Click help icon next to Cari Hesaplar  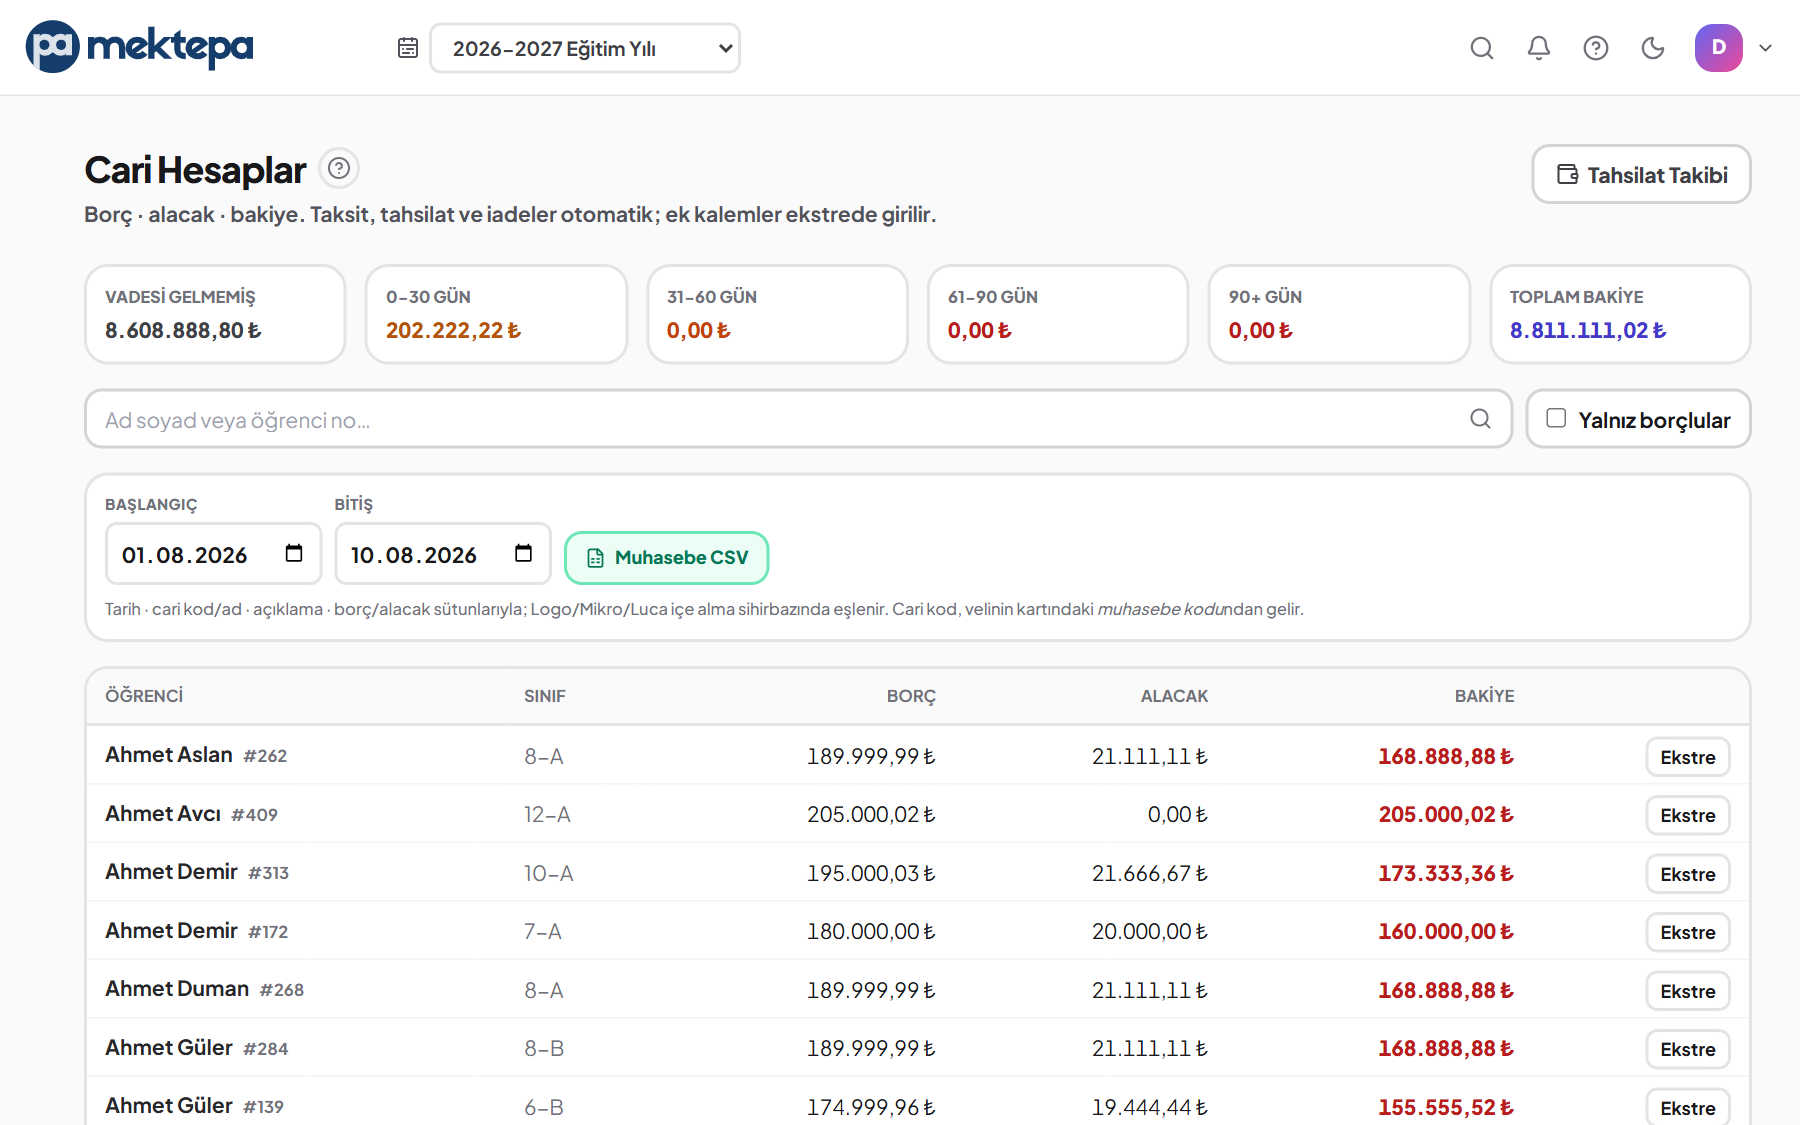[x=339, y=168]
